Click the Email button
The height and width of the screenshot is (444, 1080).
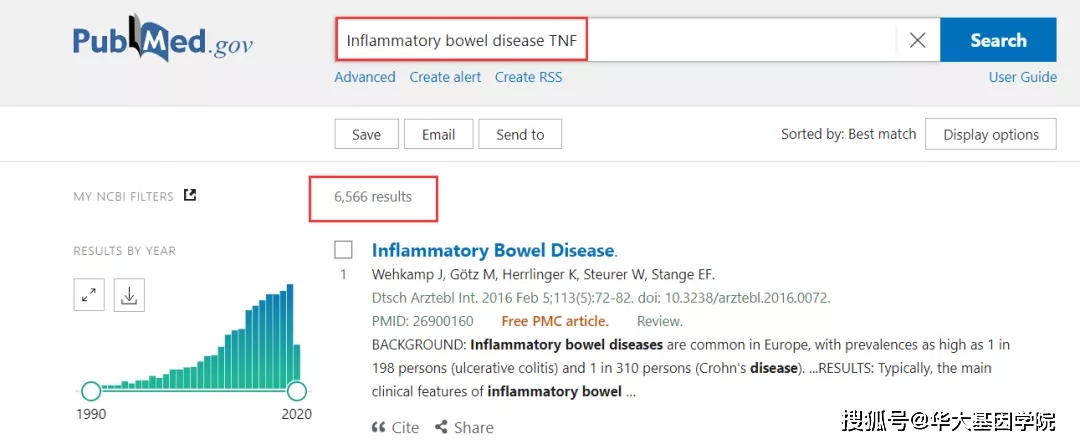438,135
